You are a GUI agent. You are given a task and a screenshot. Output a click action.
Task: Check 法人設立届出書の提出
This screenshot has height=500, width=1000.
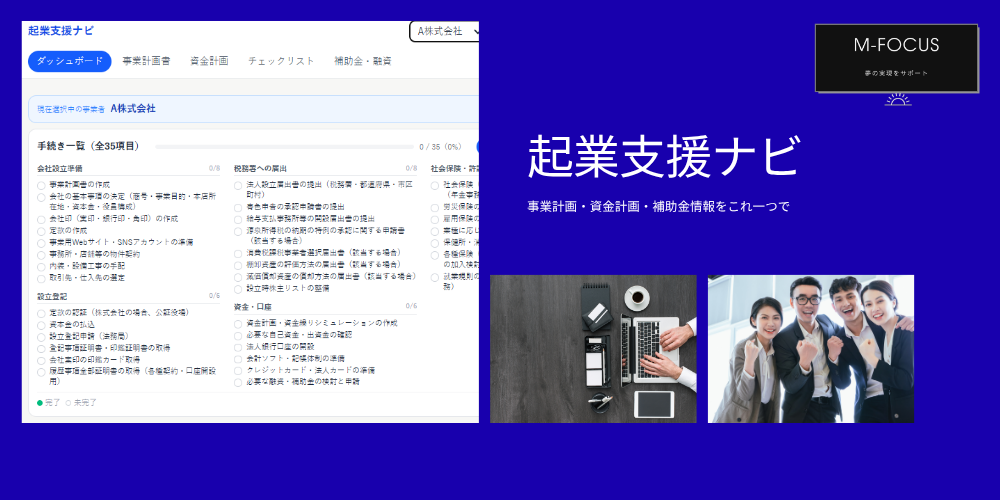click(x=238, y=186)
